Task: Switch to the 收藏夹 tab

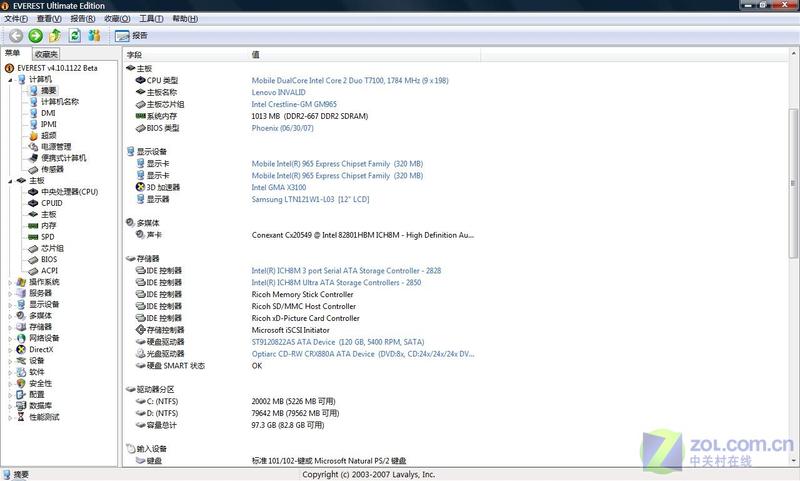Action: [x=46, y=54]
